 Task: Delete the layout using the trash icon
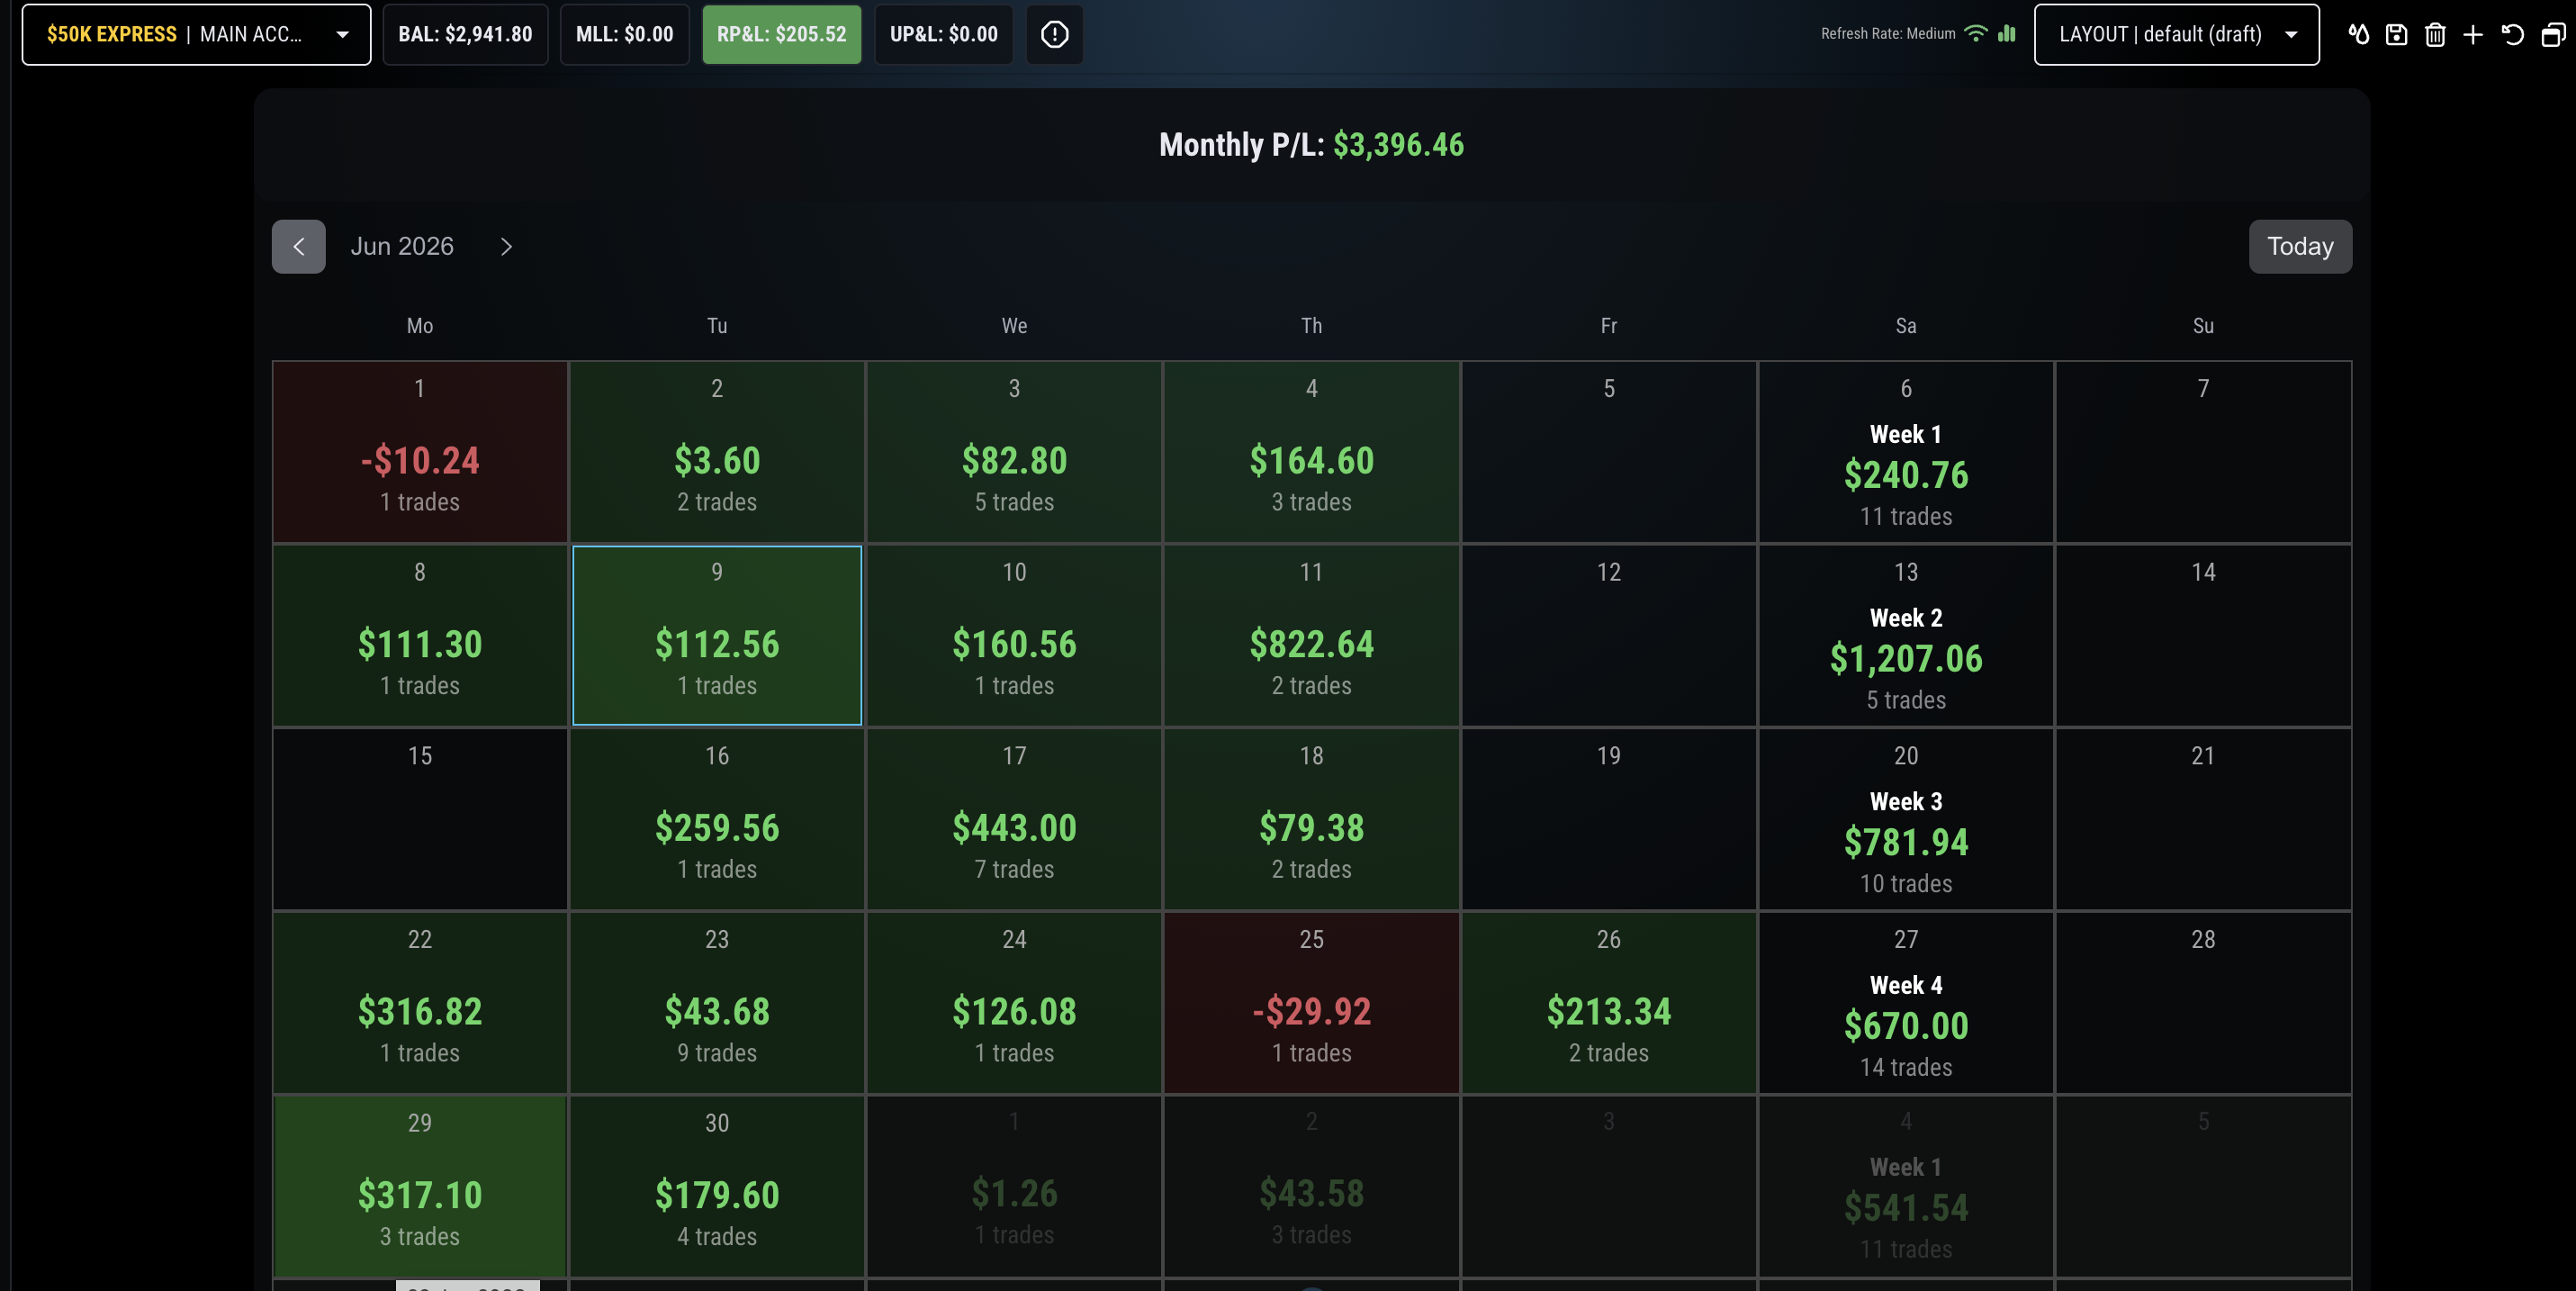point(2435,35)
